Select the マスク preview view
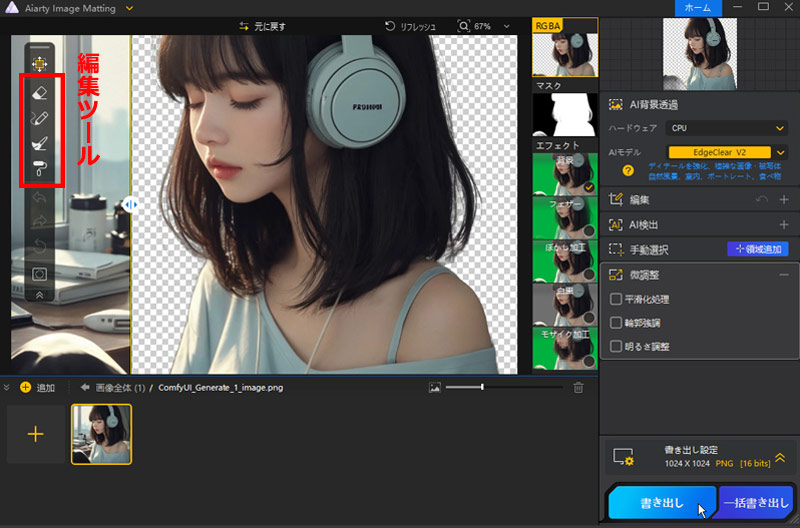The width and height of the screenshot is (800, 528). click(x=563, y=115)
